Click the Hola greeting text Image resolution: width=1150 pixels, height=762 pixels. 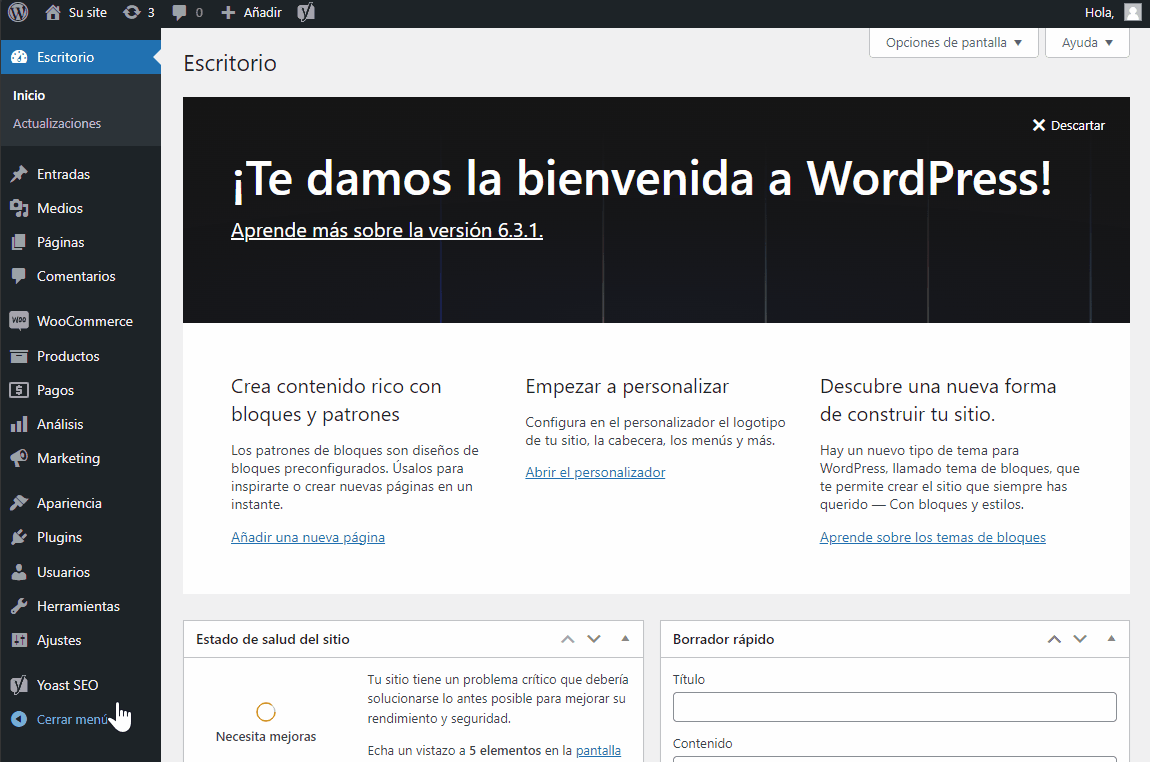point(1099,12)
